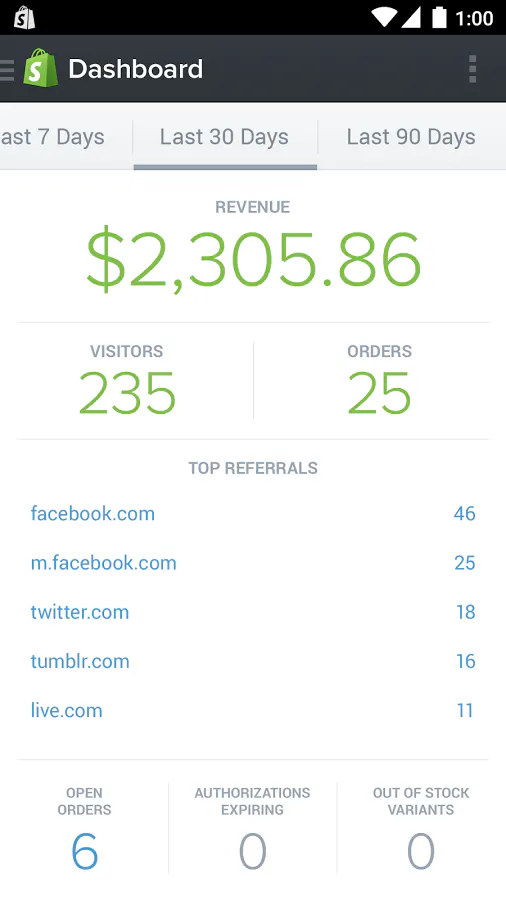Select the Last 30 Days tab
506x900 pixels.
(x=224, y=137)
